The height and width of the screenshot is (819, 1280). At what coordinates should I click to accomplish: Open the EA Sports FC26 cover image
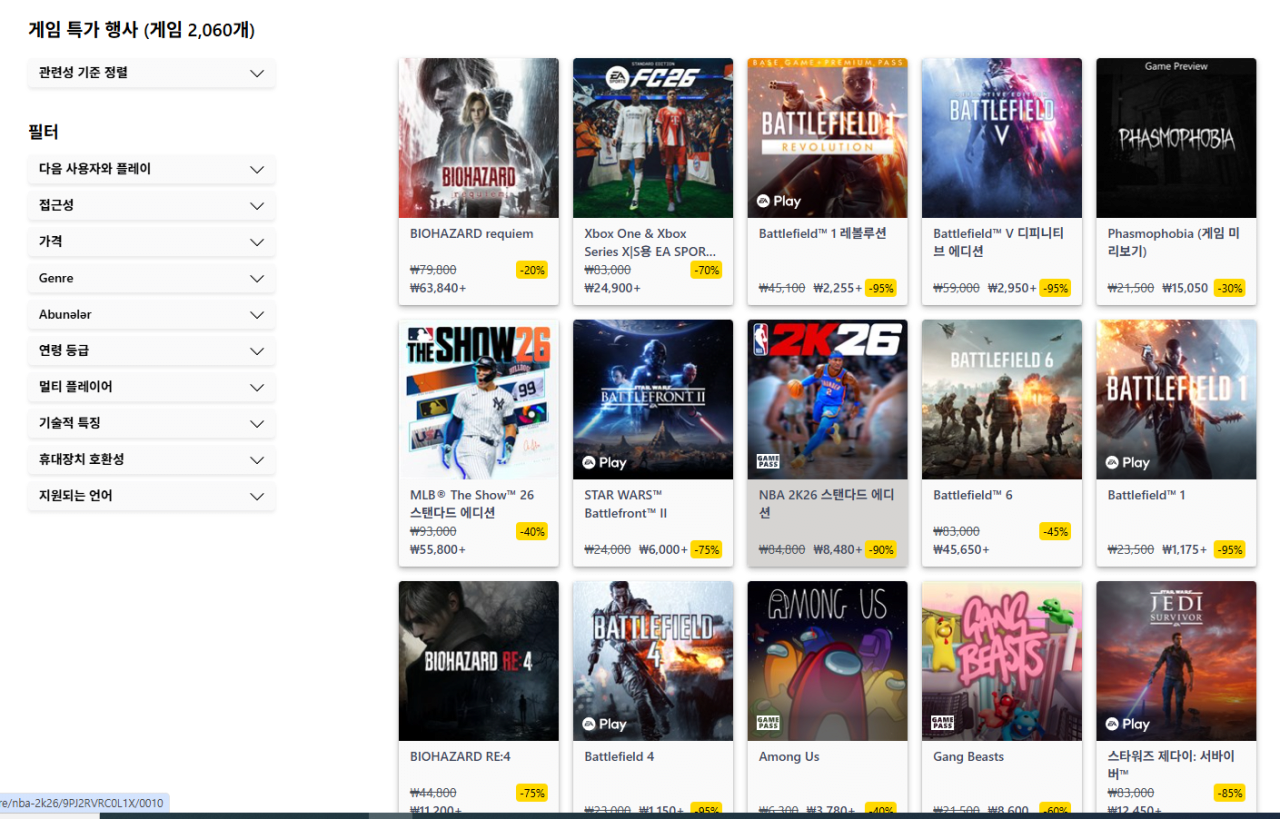pos(653,138)
